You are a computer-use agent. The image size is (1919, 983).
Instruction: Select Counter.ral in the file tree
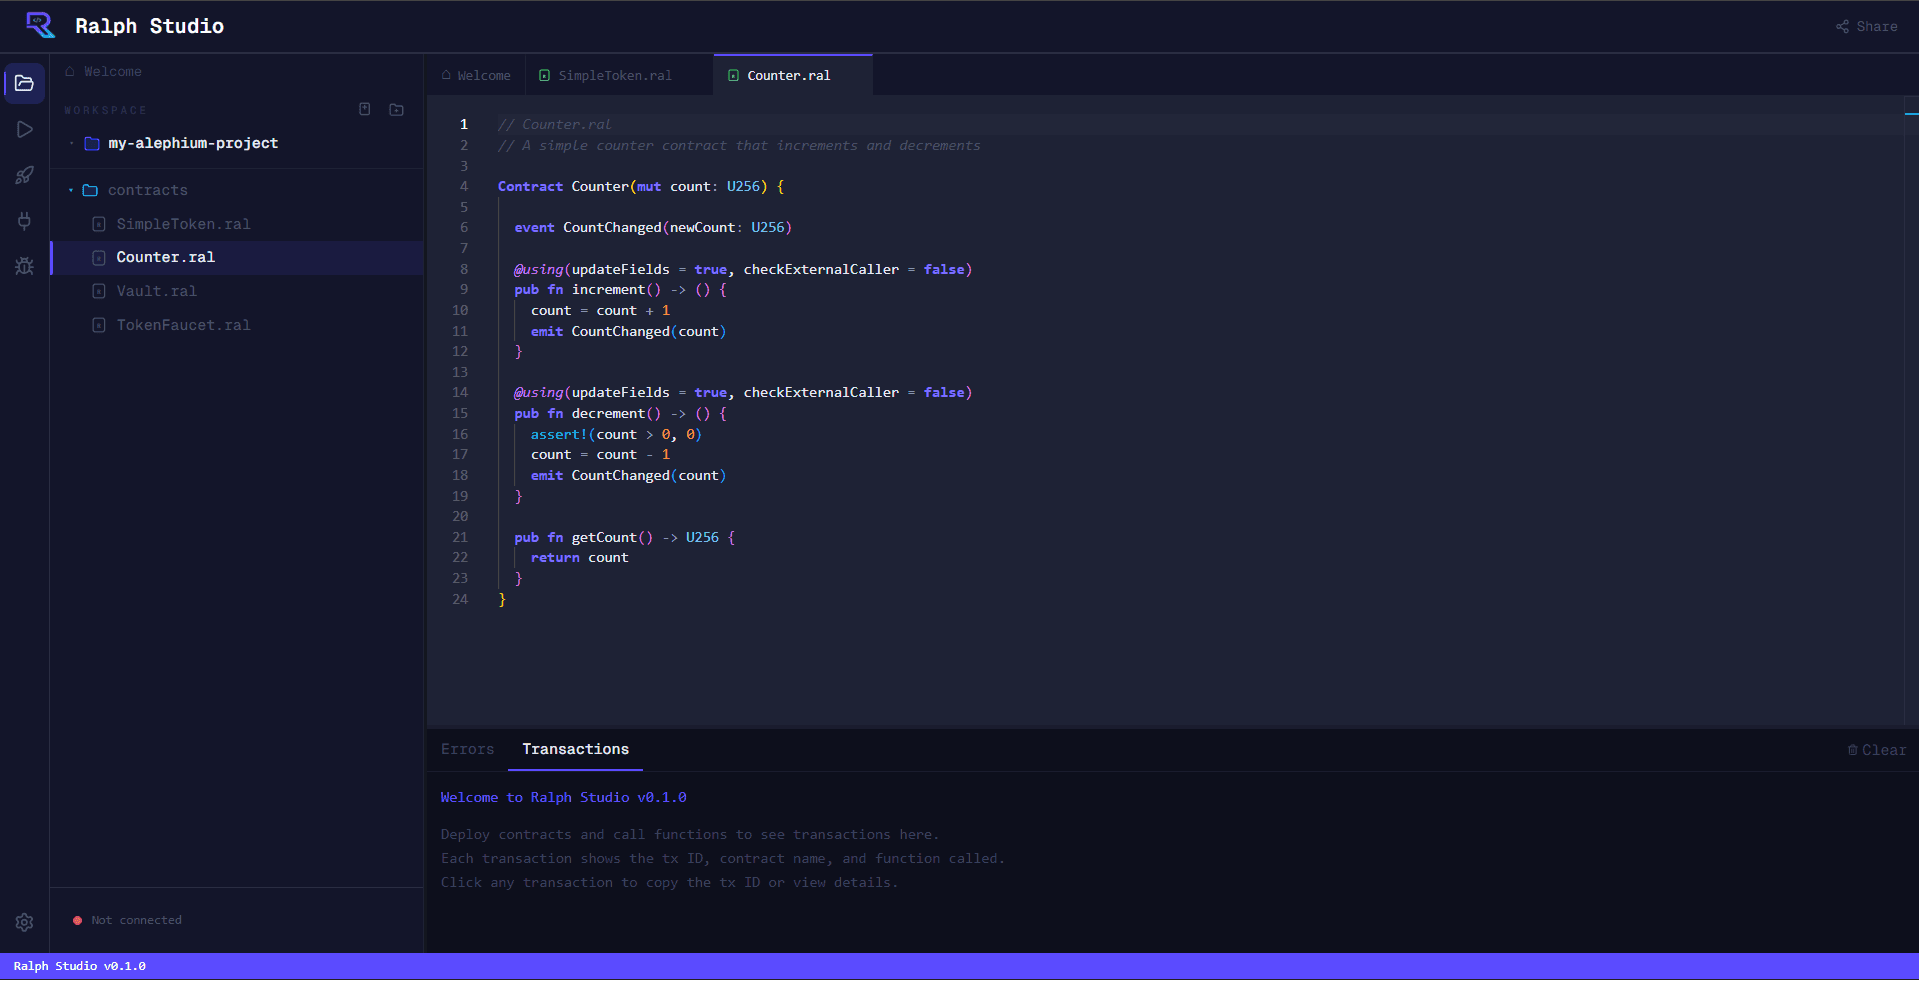(165, 257)
